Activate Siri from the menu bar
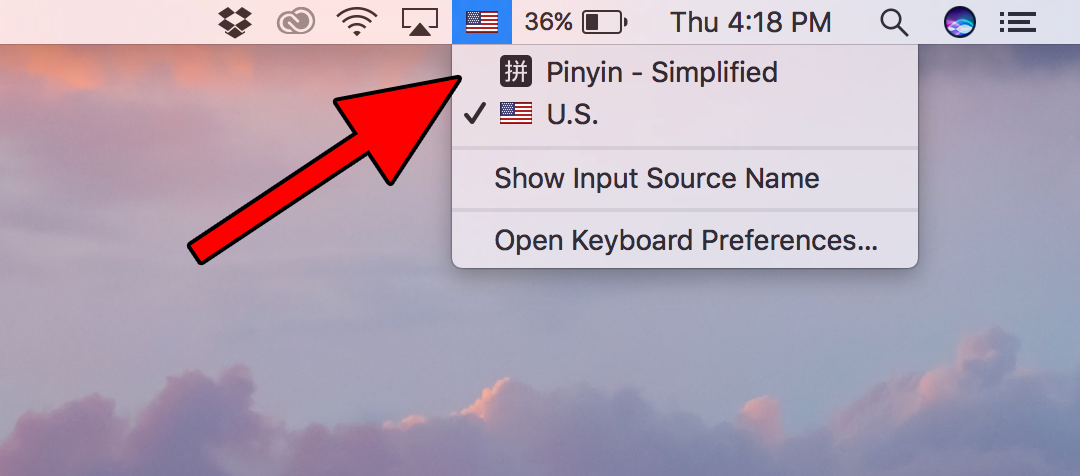Image resolution: width=1080 pixels, height=476 pixels. pyautogui.click(x=959, y=22)
